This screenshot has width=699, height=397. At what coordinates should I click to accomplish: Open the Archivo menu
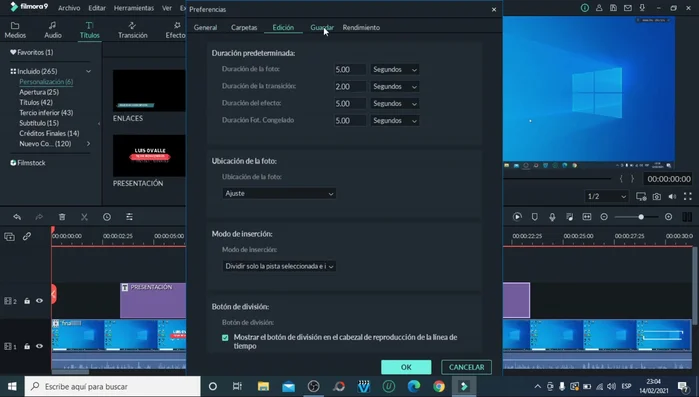pyautogui.click(x=69, y=8)
